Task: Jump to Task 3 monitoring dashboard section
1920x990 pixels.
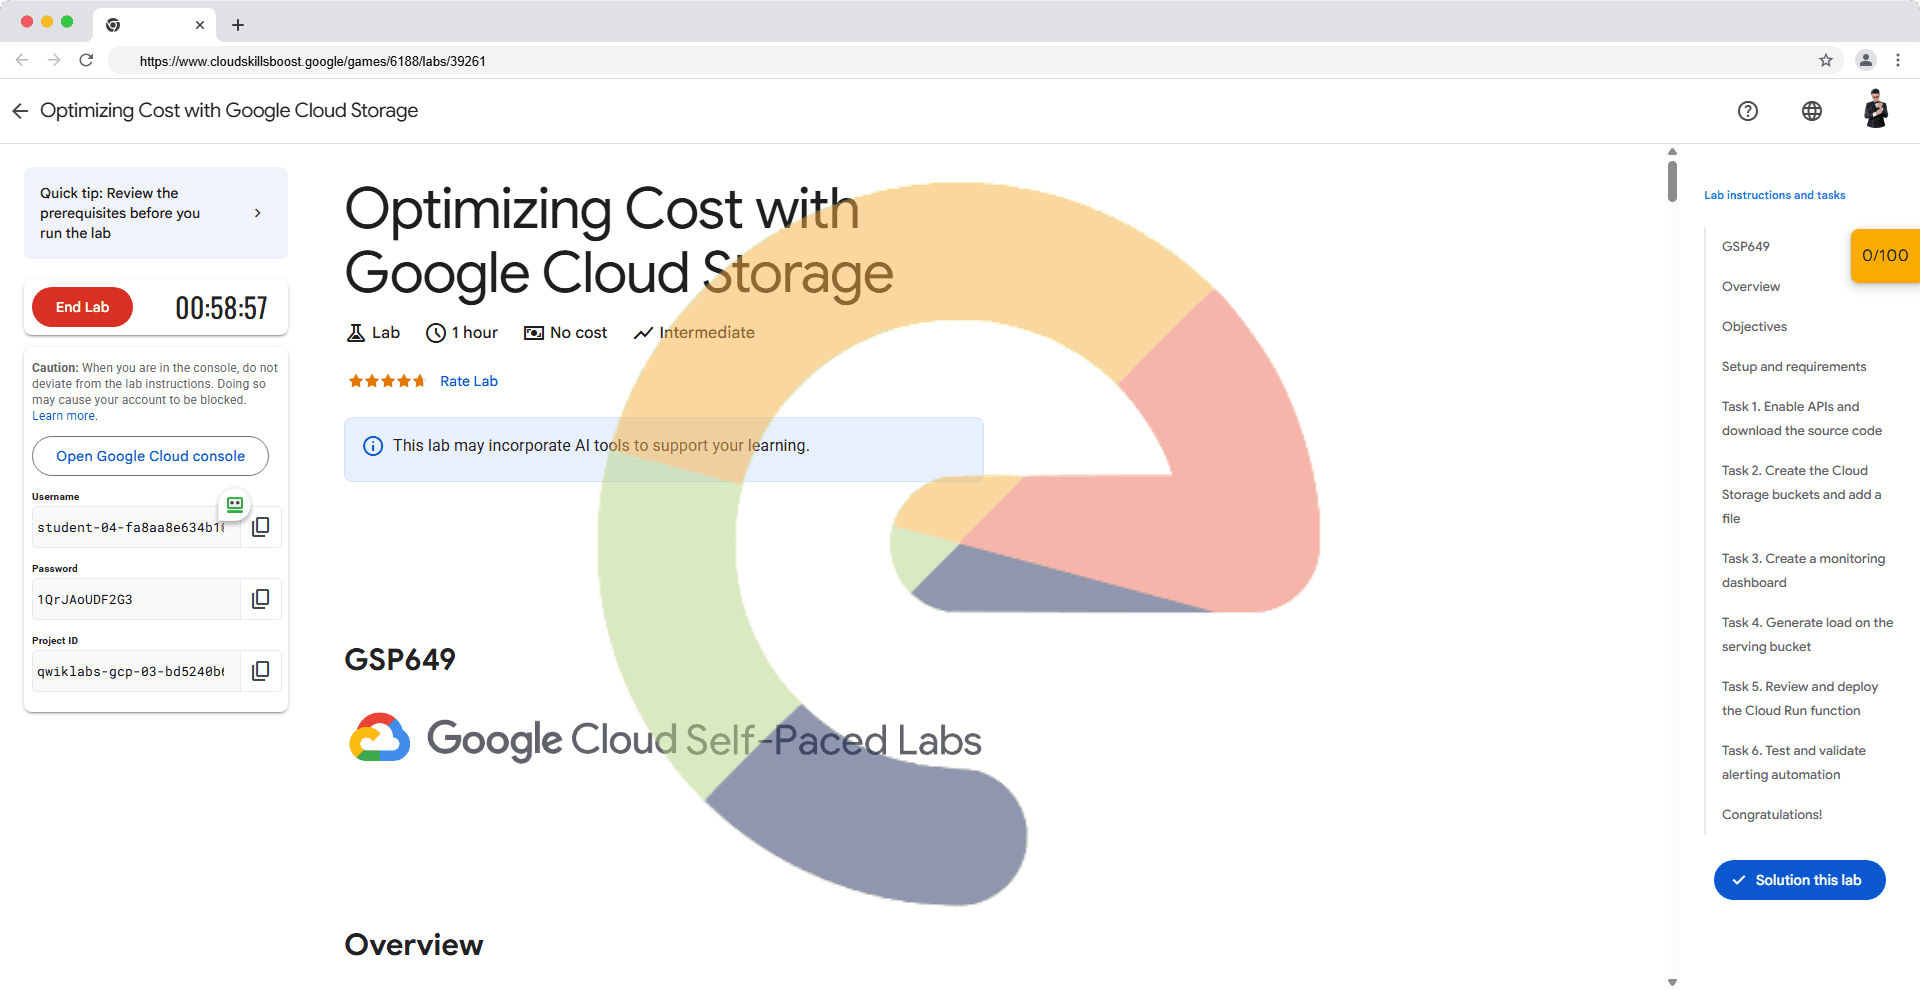Action: click(x=1802, y=570)
